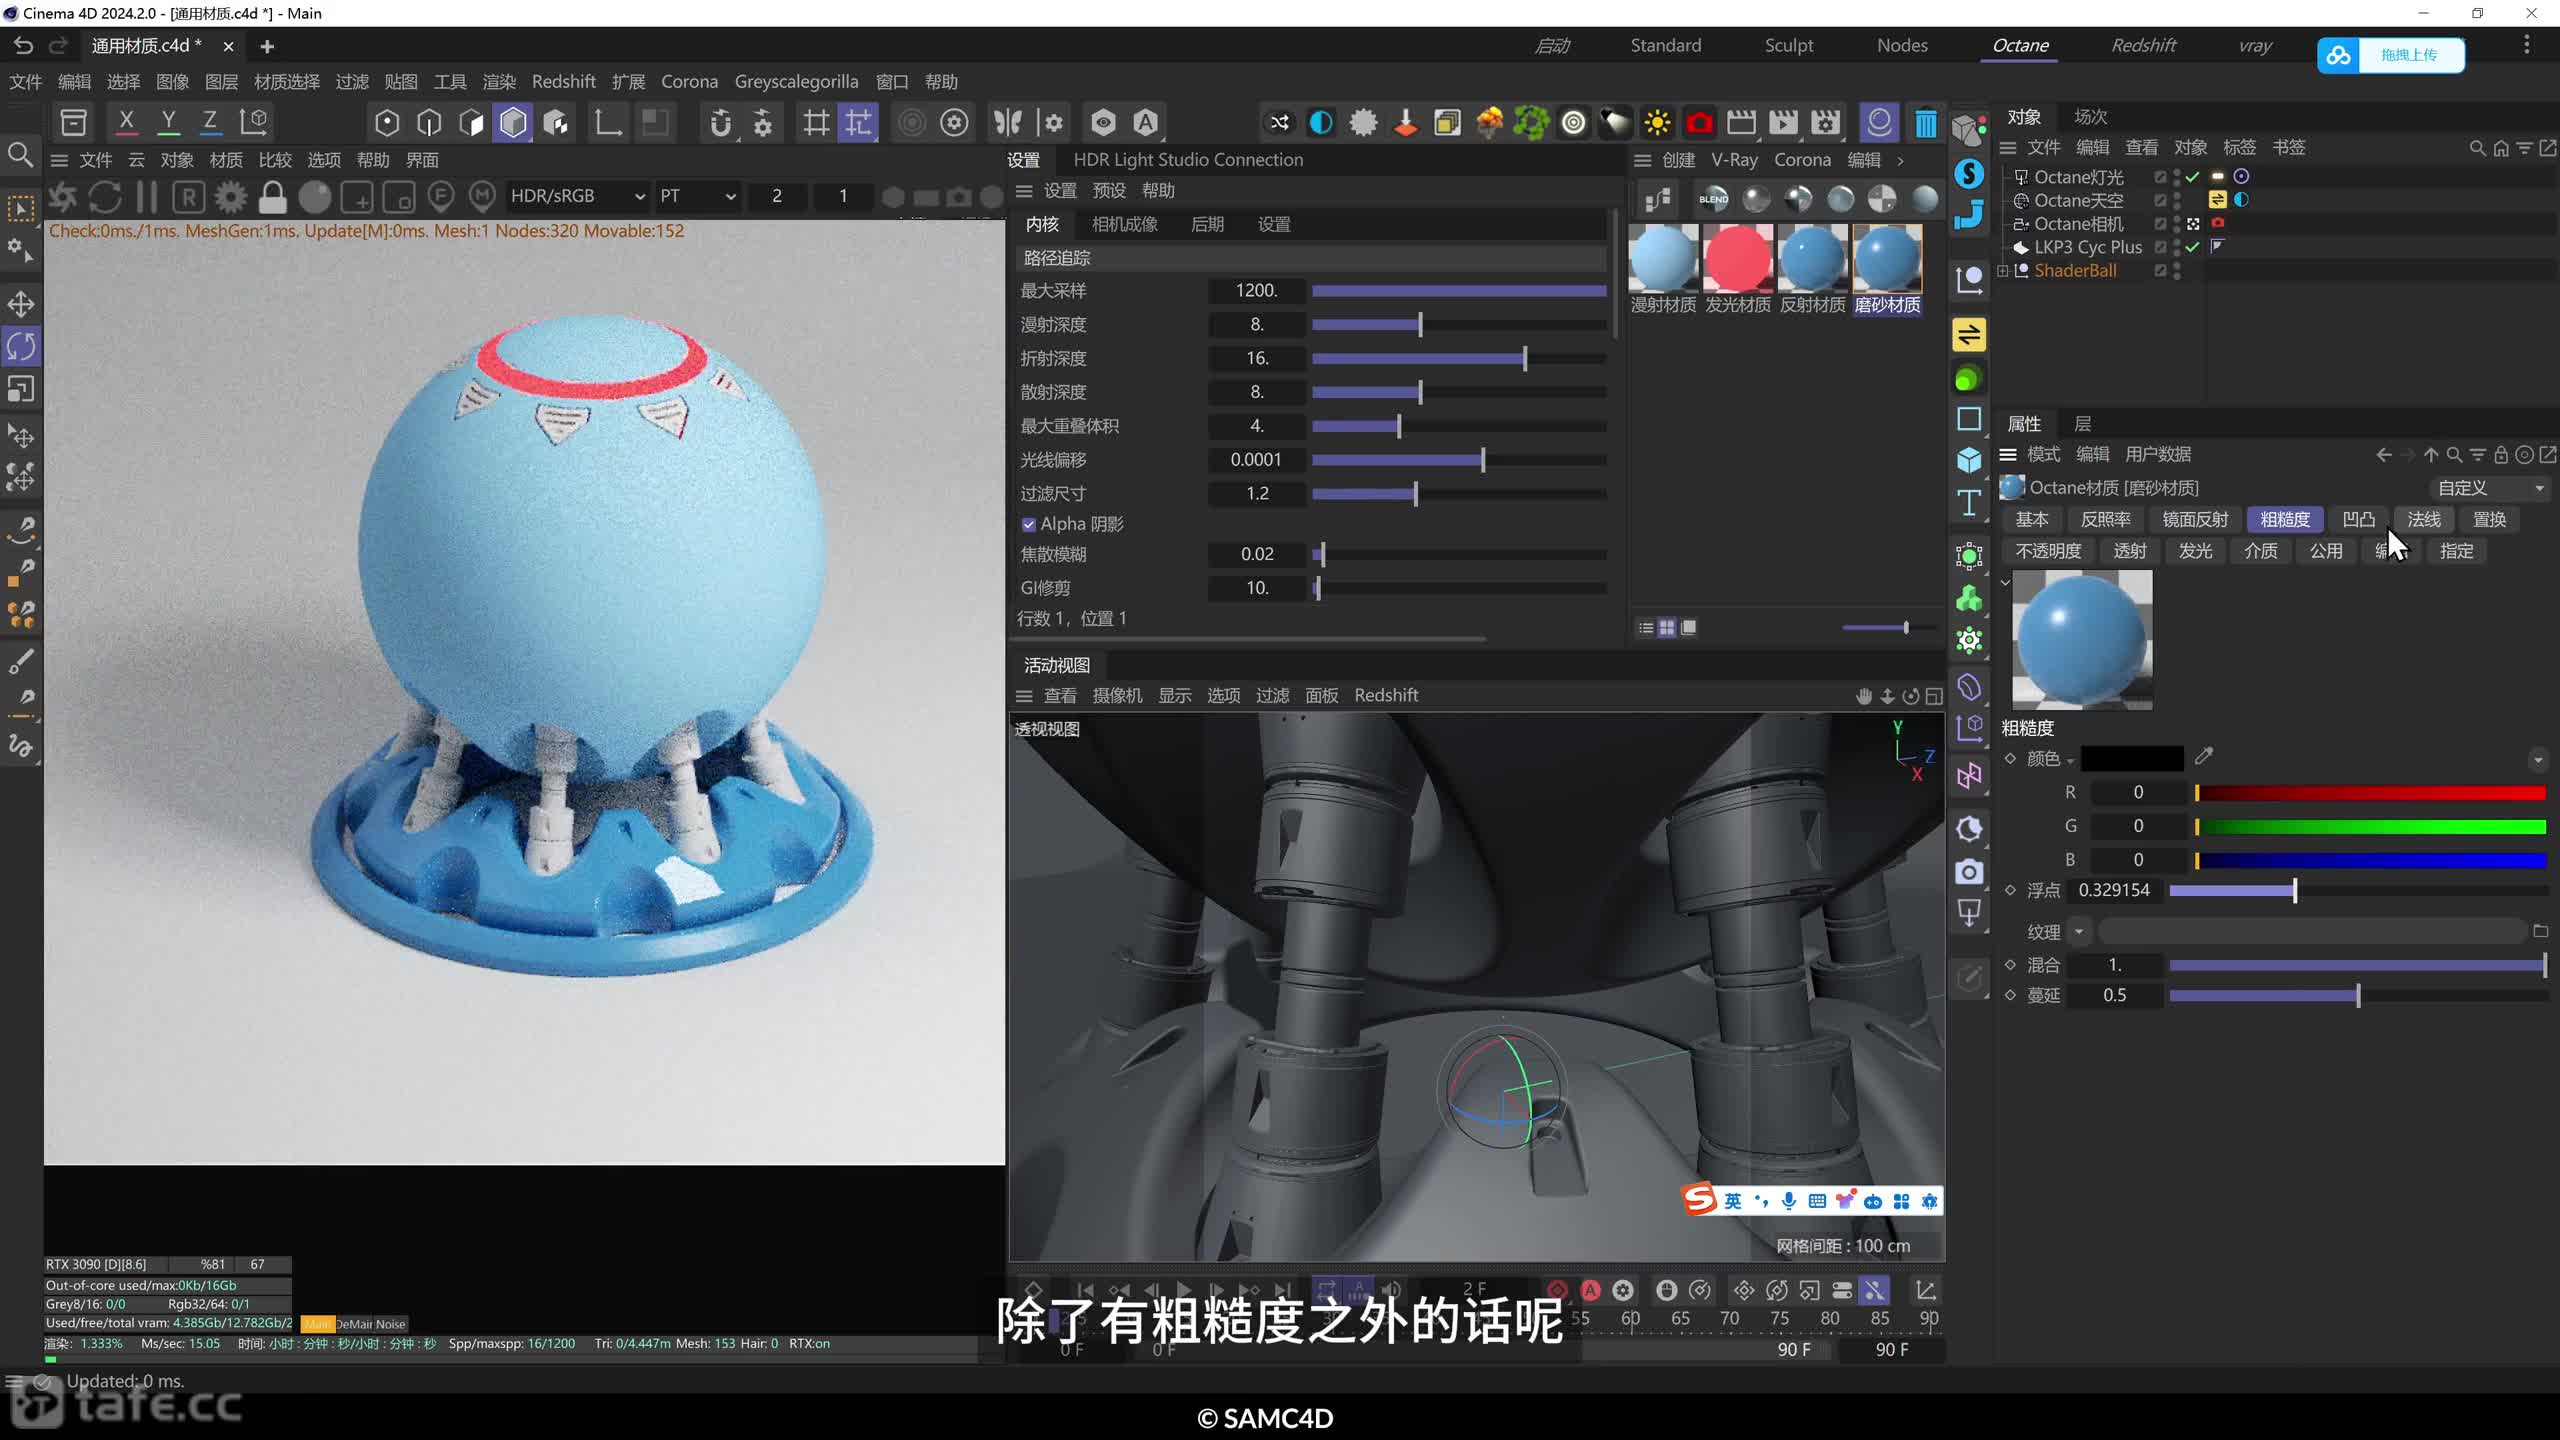Switch to the 场次 tab in object manager
This screenshot has height=1440, width=2560.
pos(2090,117)
